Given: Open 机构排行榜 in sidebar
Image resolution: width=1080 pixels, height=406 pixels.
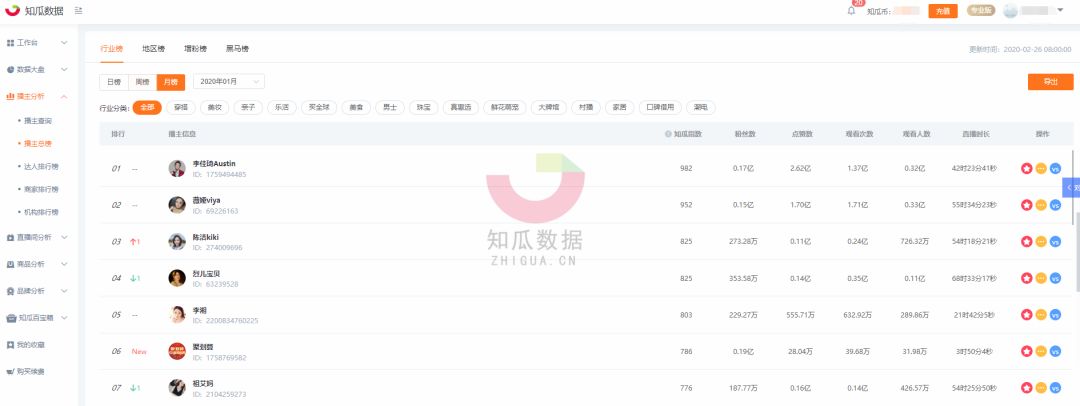Looking at the screenshot, I should [x=41, y=212].
